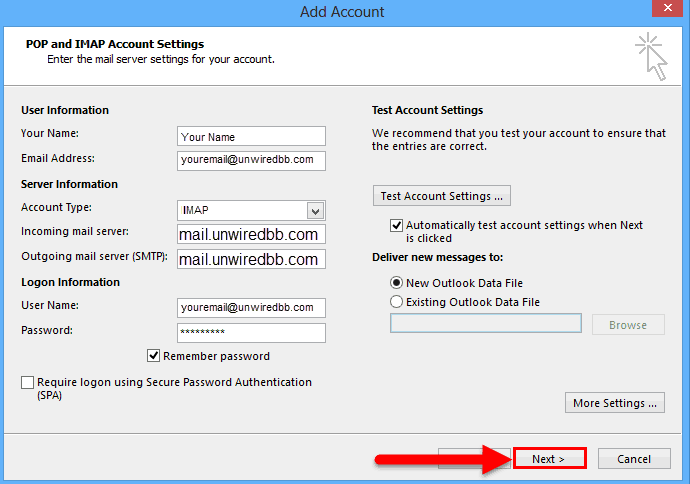Click the cursor wizard icon in header
This screenshot has height=484, width=690.
coord(651,56)
